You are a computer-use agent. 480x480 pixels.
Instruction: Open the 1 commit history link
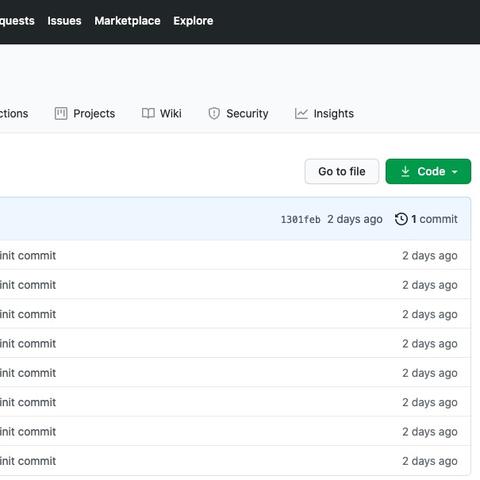[x=426, y=219]
